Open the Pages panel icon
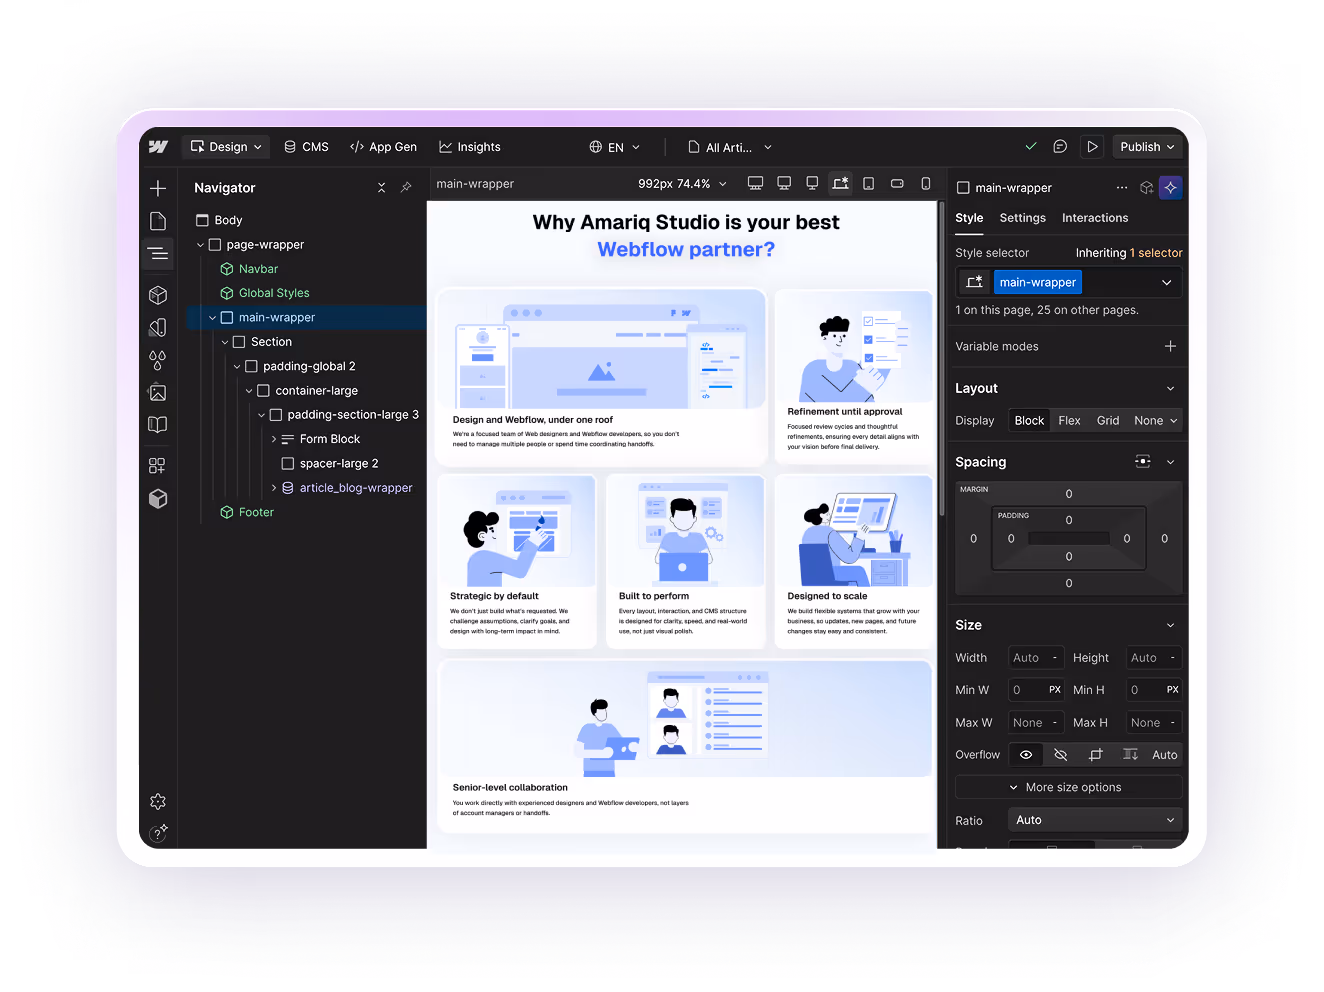The image size is (1324, 992). (x=158, y=221)
